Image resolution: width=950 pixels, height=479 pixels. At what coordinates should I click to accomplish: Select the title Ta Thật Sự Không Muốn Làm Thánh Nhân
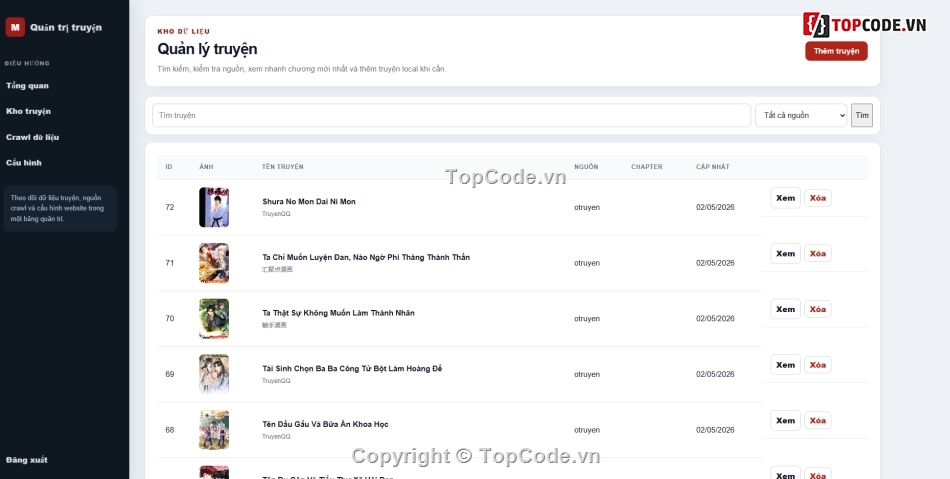338,313
